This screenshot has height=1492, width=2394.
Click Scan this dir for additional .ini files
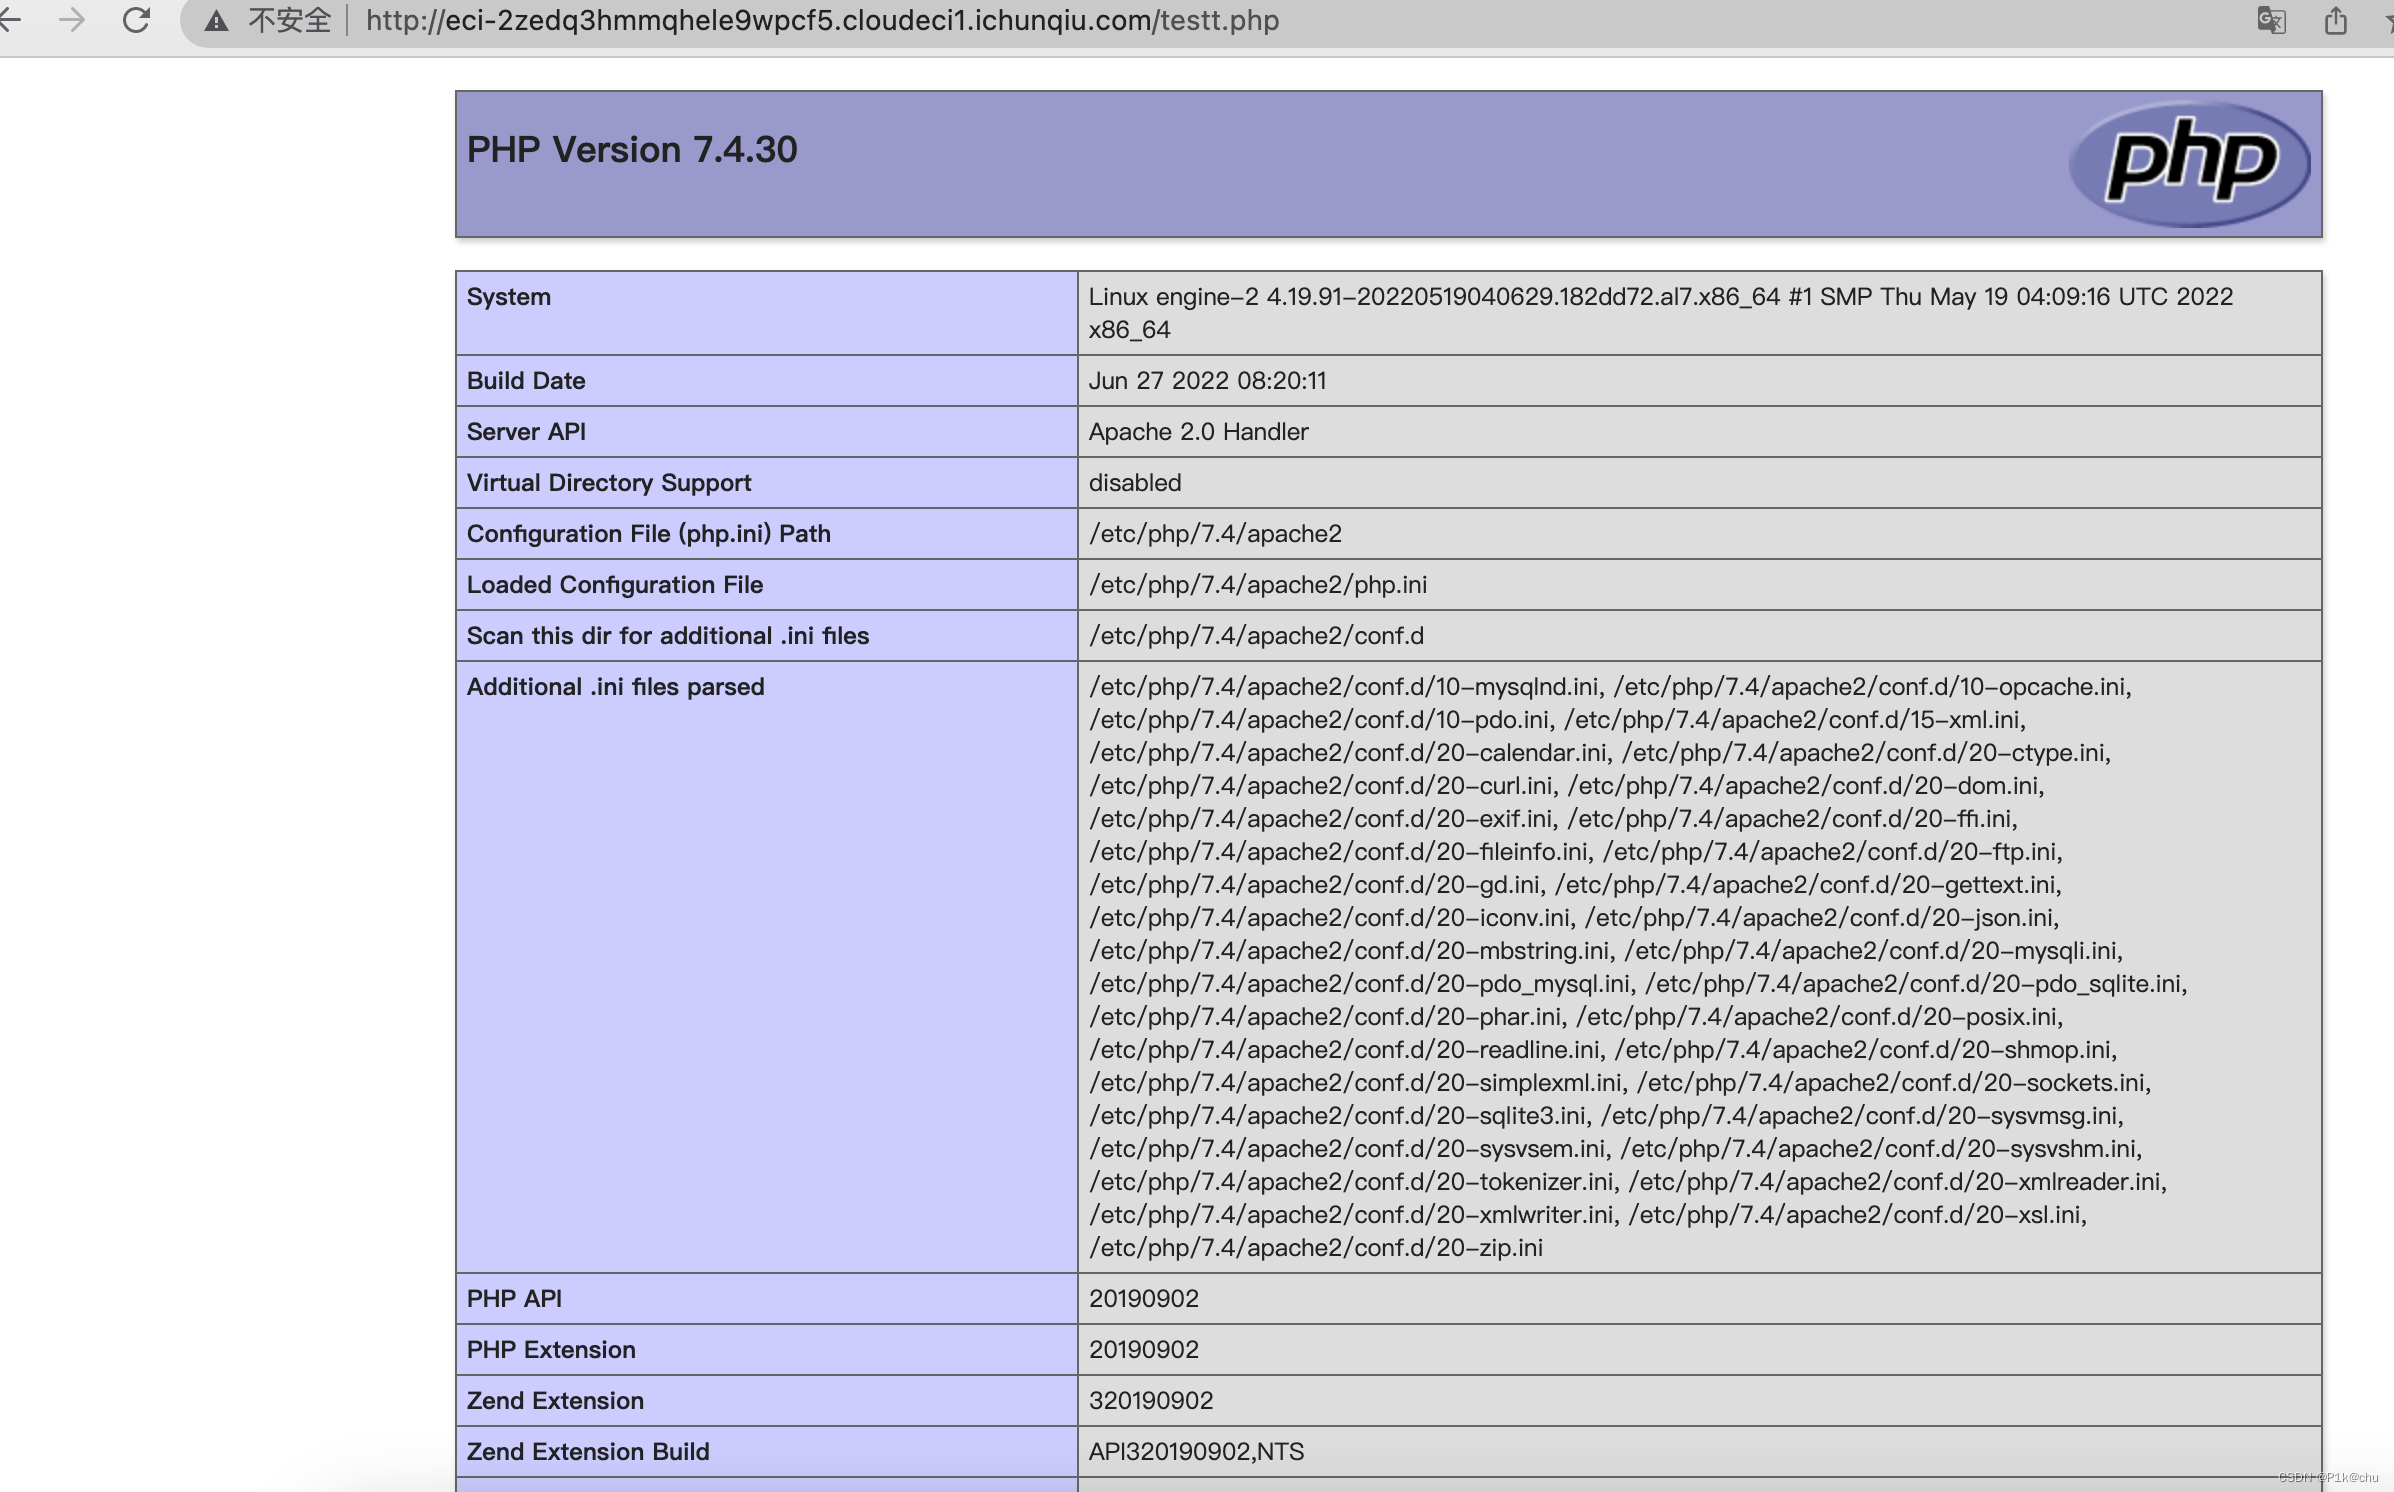(668, 636)
